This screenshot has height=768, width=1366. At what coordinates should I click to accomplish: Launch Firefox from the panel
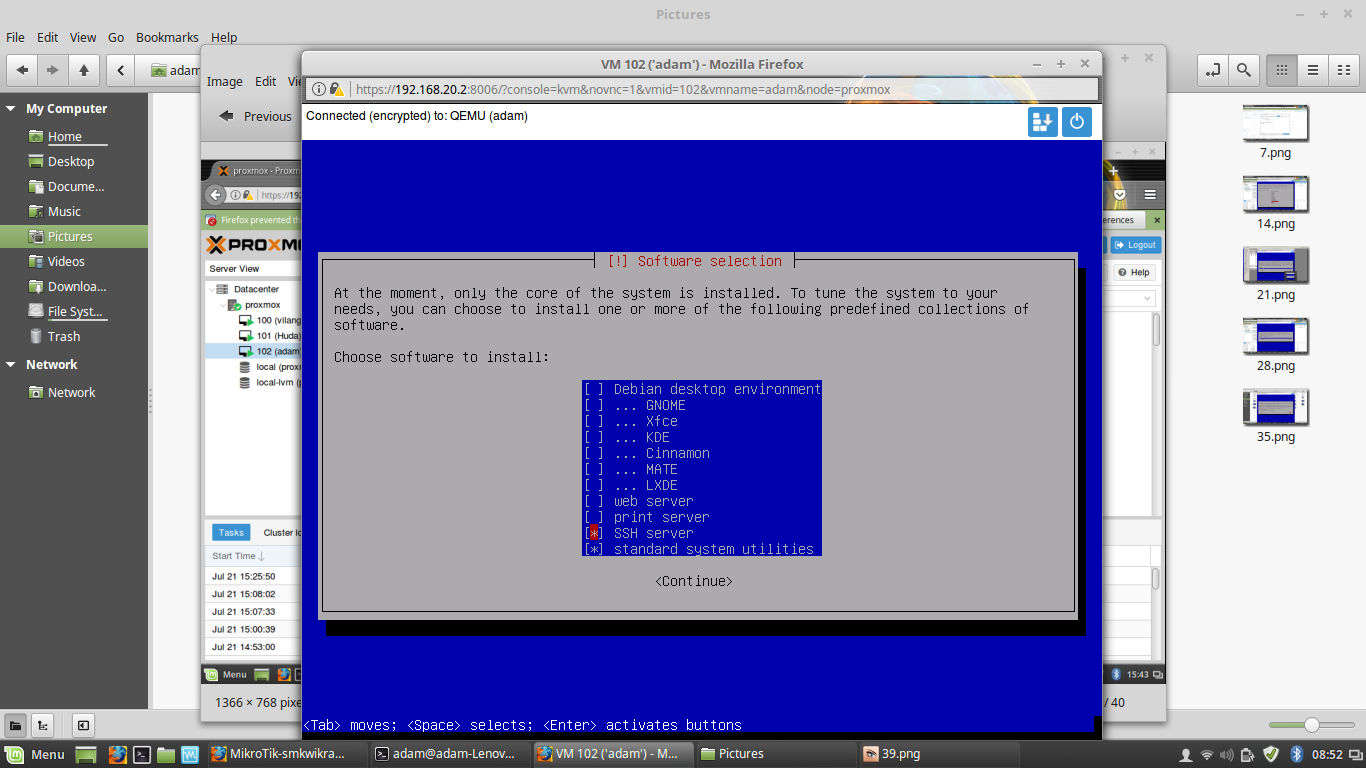[x=118, y=754]
